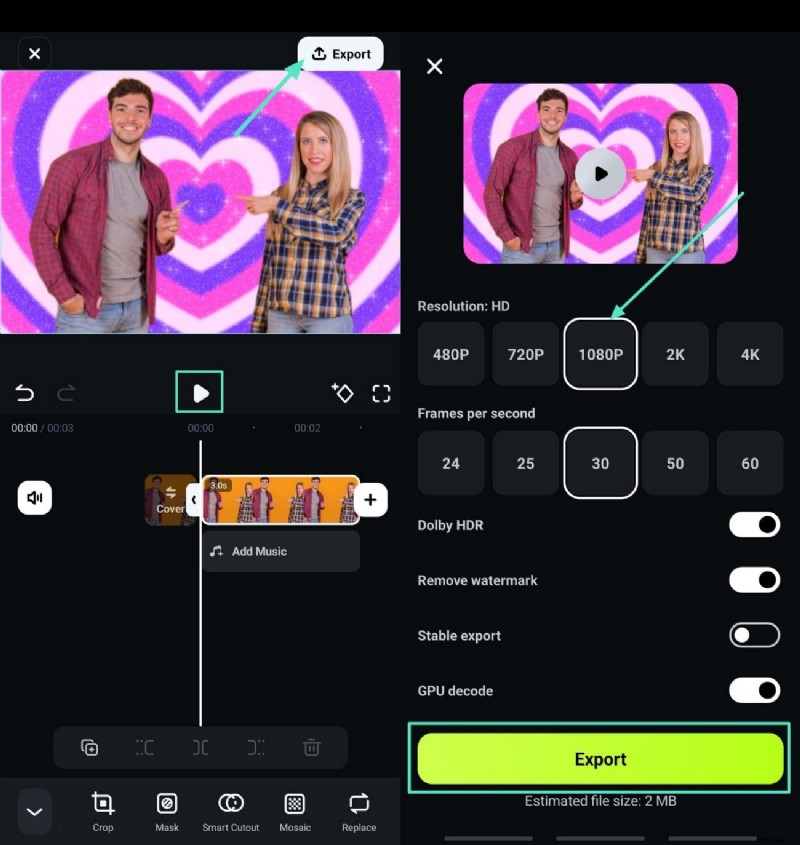
Task: Turn off Remove watermark
Action: (x=754, y=580)
